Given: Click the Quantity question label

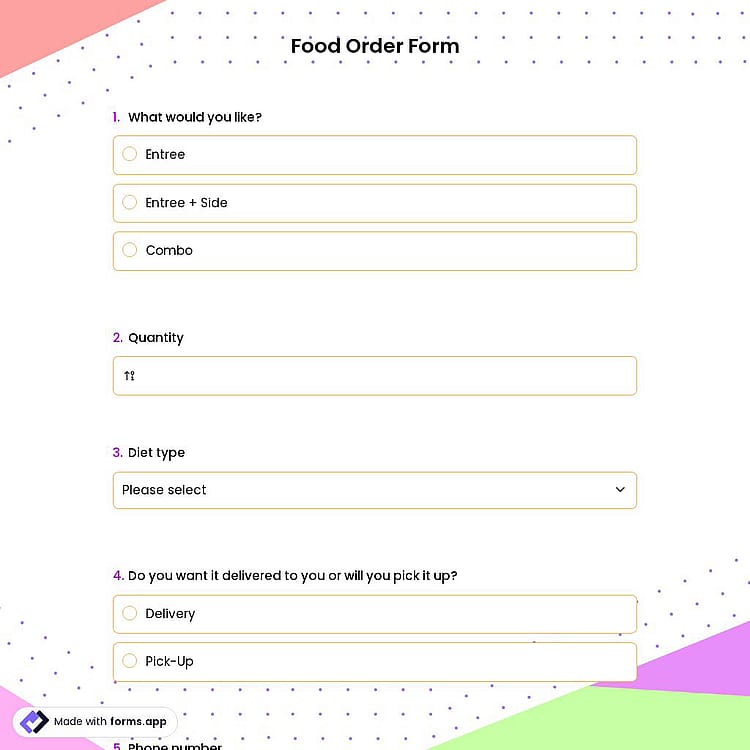Looking at the screenshot, I should click(x=155, y=338).
